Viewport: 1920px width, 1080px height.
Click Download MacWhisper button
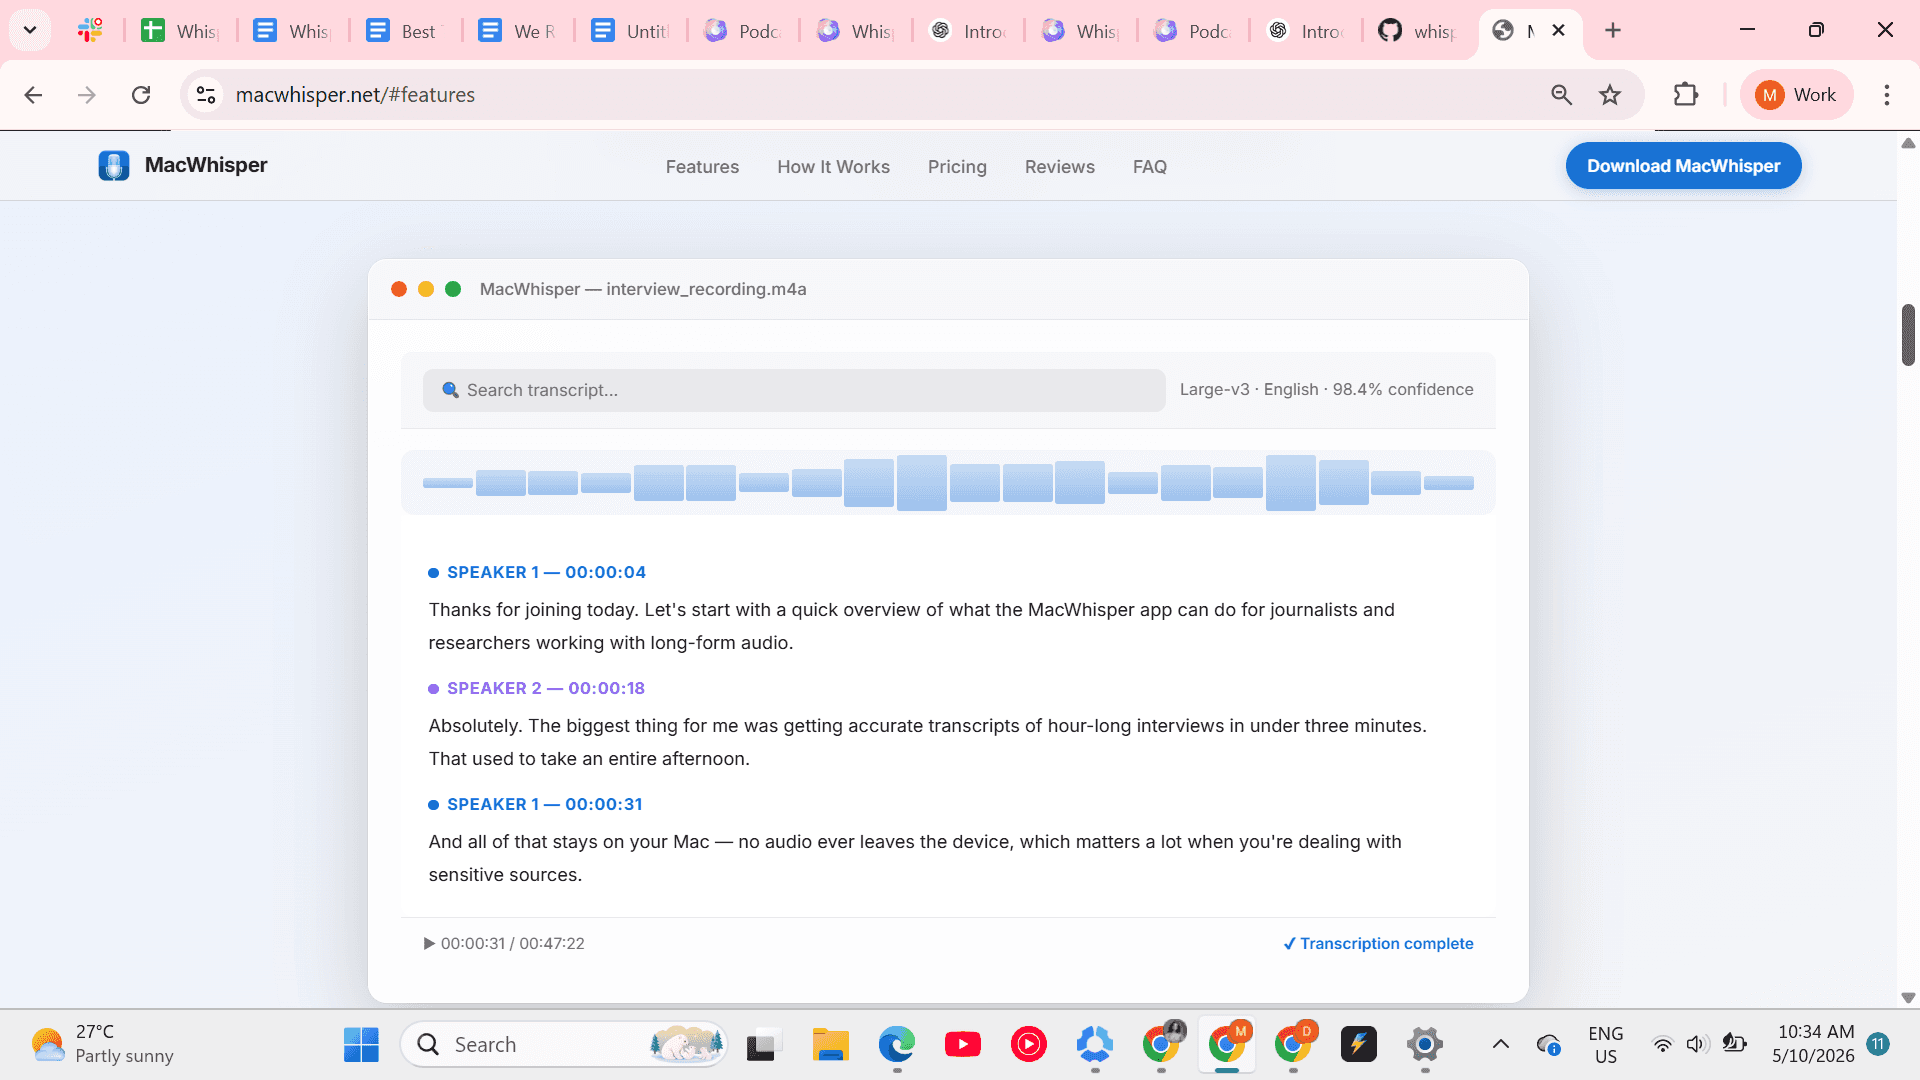point(1683,166)
